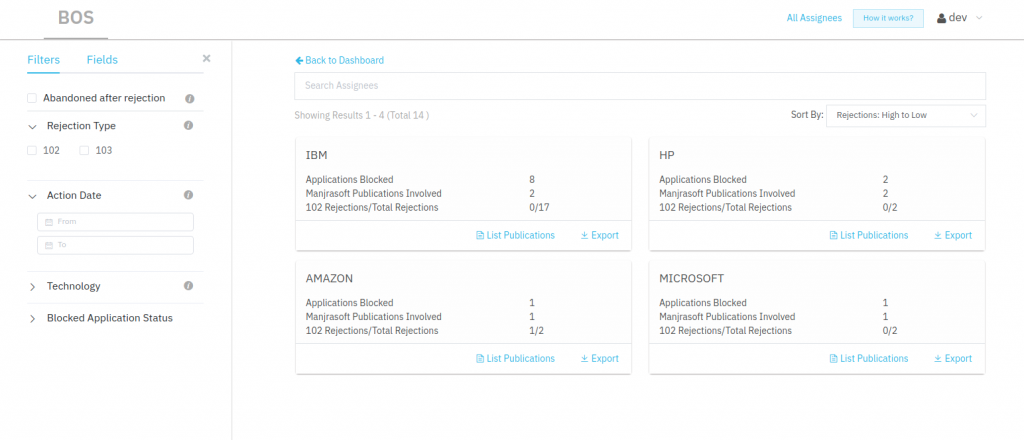Open the All Assignees link

pyautogui.click(x=814, y=18)
